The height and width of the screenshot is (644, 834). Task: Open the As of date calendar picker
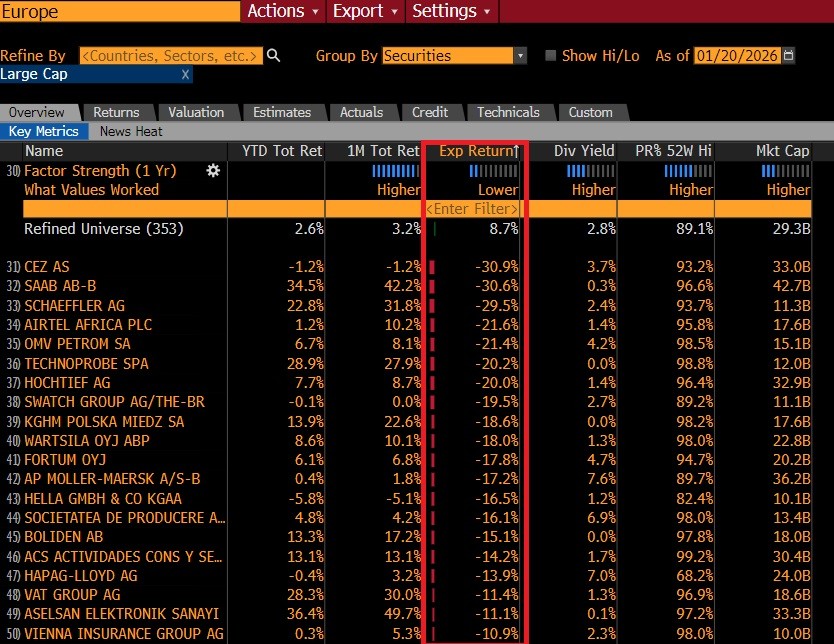click(789, 56)
